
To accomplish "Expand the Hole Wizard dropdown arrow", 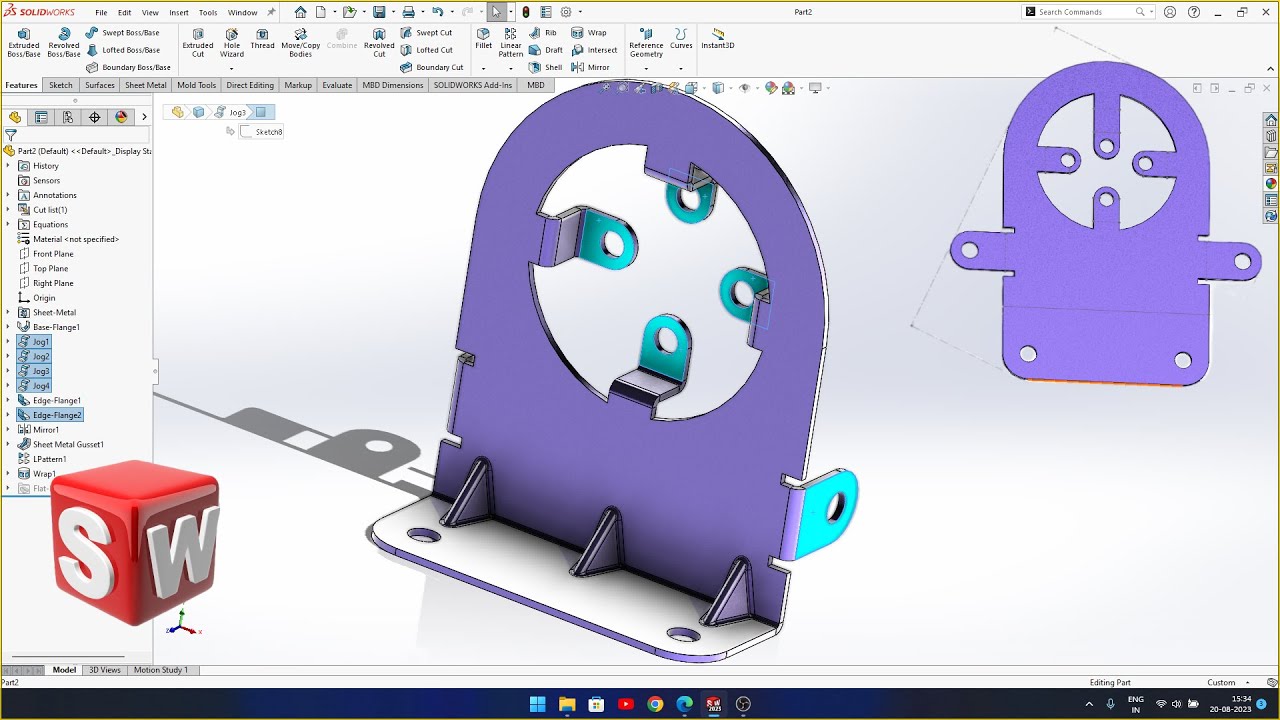I will tap(232, 69).
